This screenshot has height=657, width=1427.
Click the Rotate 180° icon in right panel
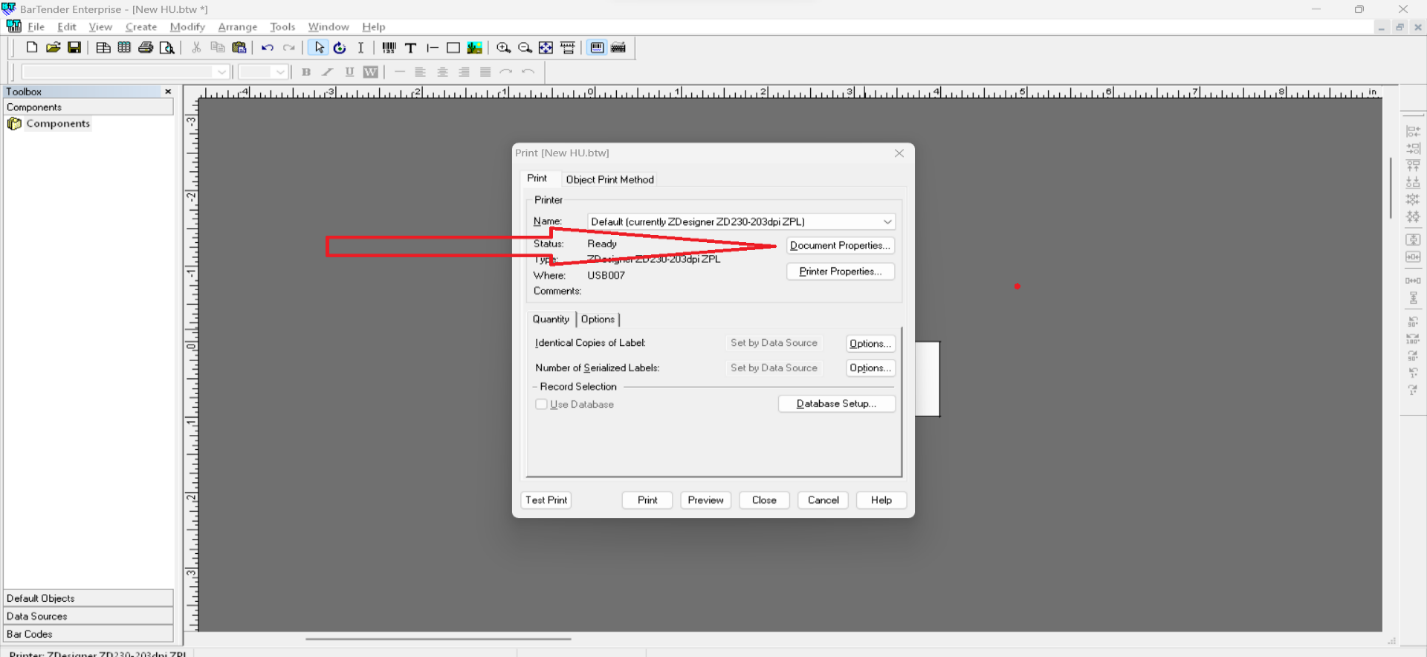[1413, 338]
